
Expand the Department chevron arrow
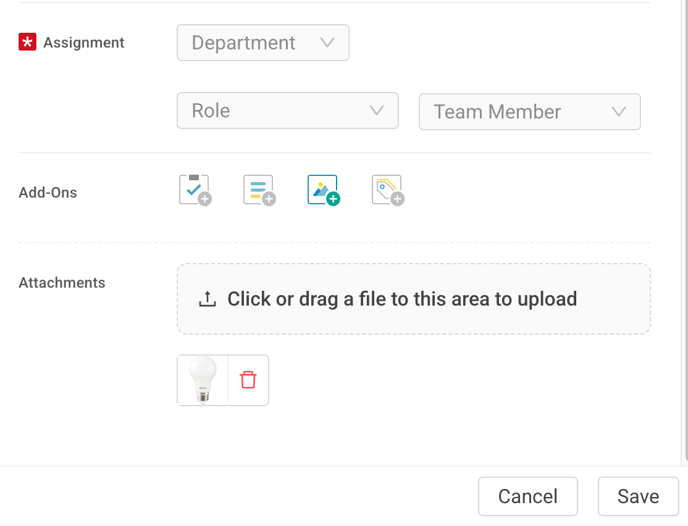coord(327,43)
